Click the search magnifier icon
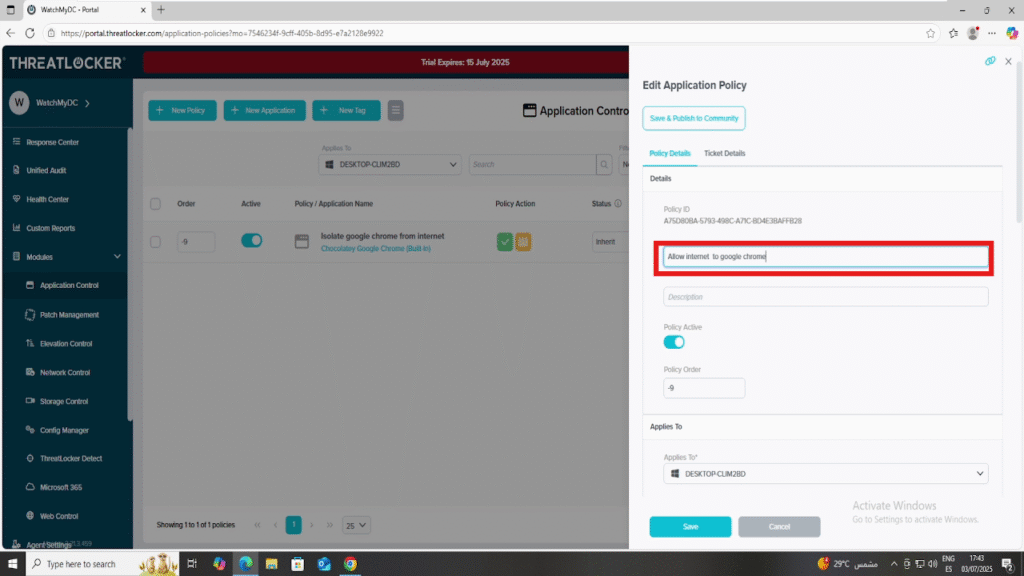The height and width of the screenshot is (576, 1024). pos(604,165)
